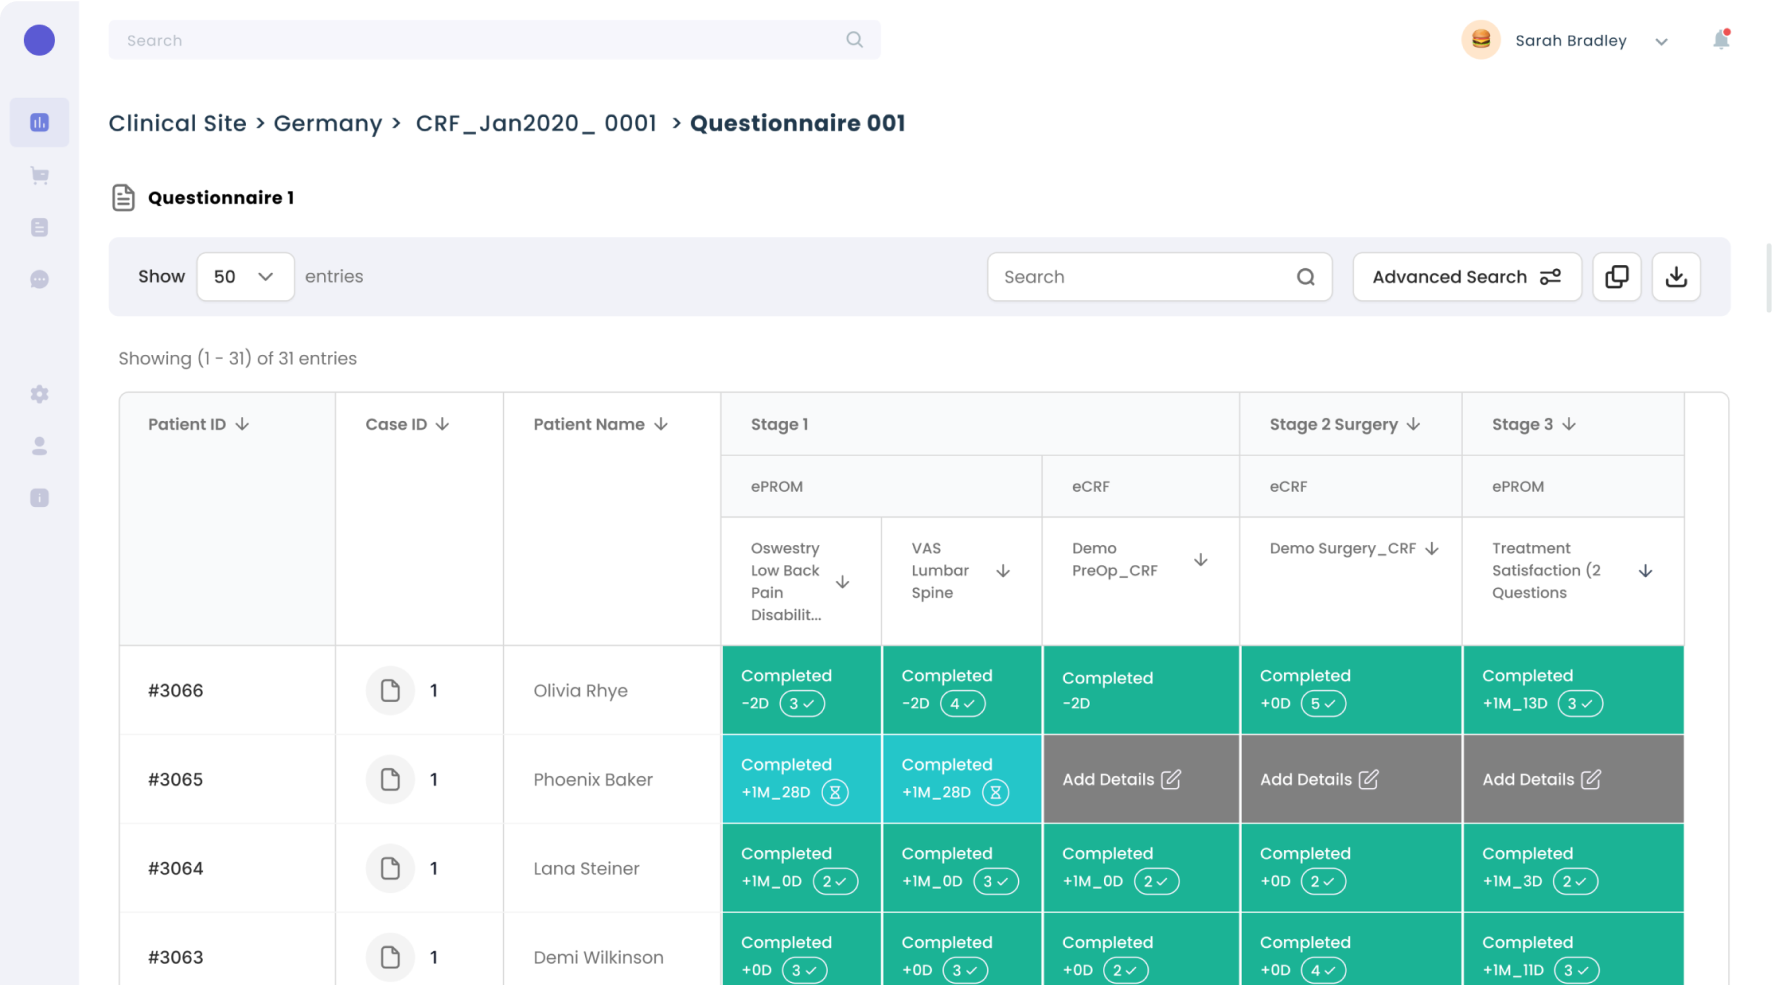Click the notification bell icon
The height and width of the screenshot is (985, 1779).
1721,40
